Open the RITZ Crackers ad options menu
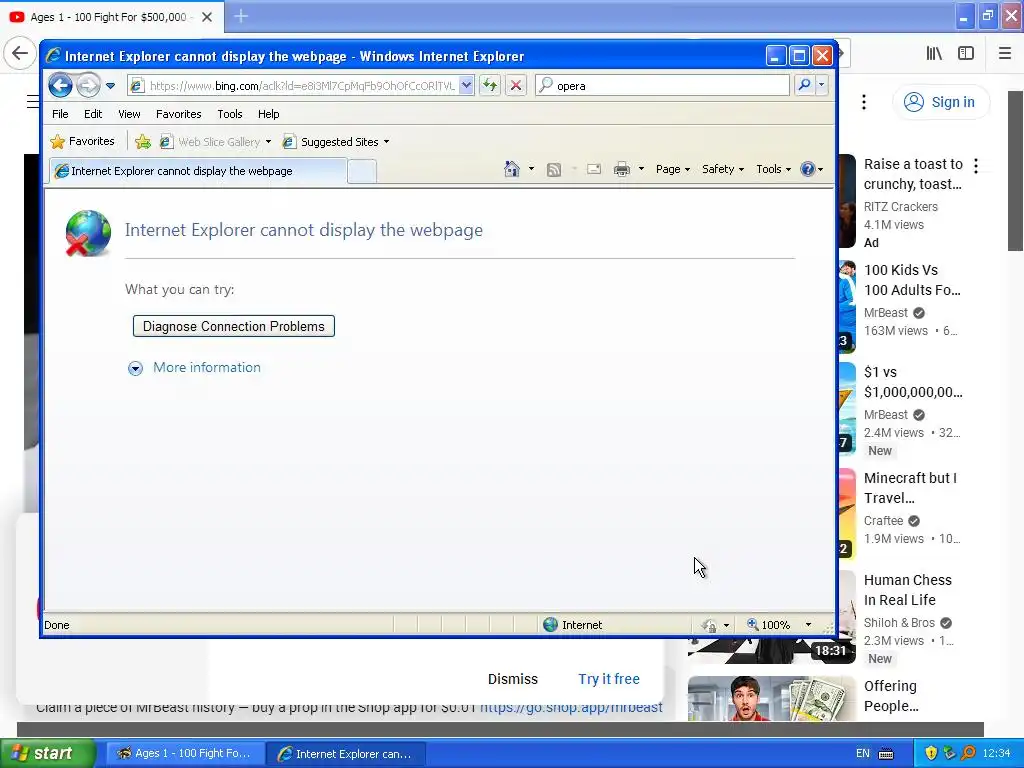The image size is (1024, 768). point(976,166)
